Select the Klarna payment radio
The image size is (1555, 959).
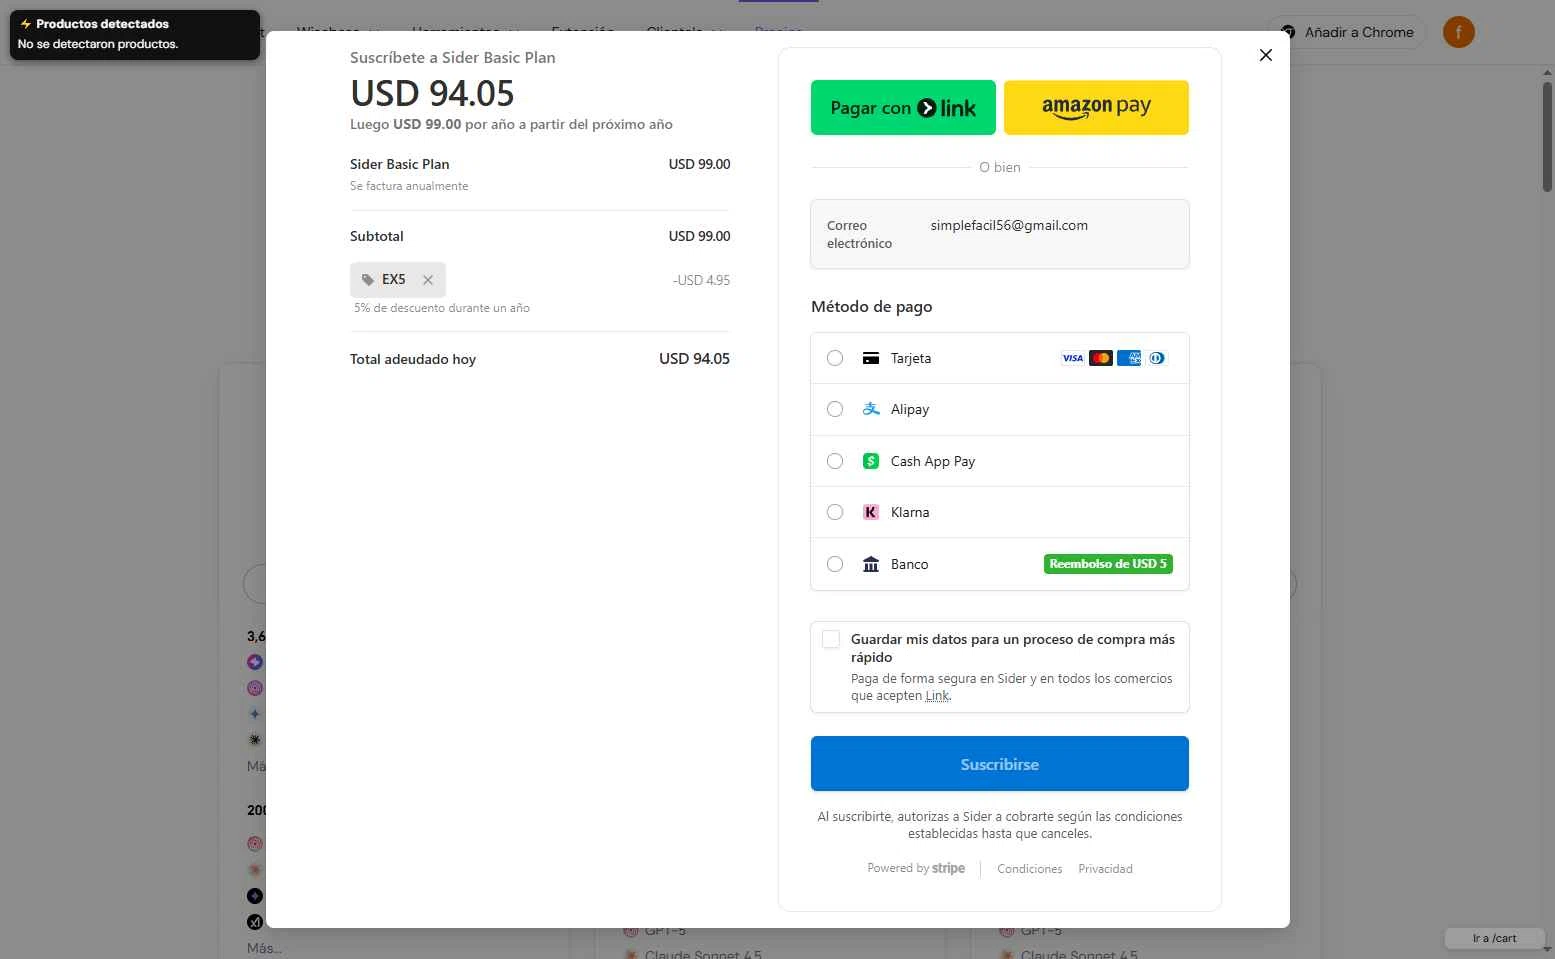click(835, 512)
